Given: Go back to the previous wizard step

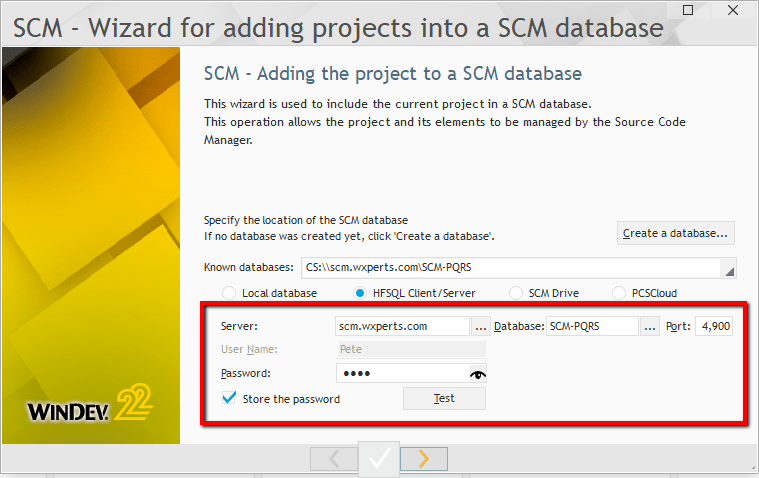Looking at the screenshot, I should [x=334, y=459].
